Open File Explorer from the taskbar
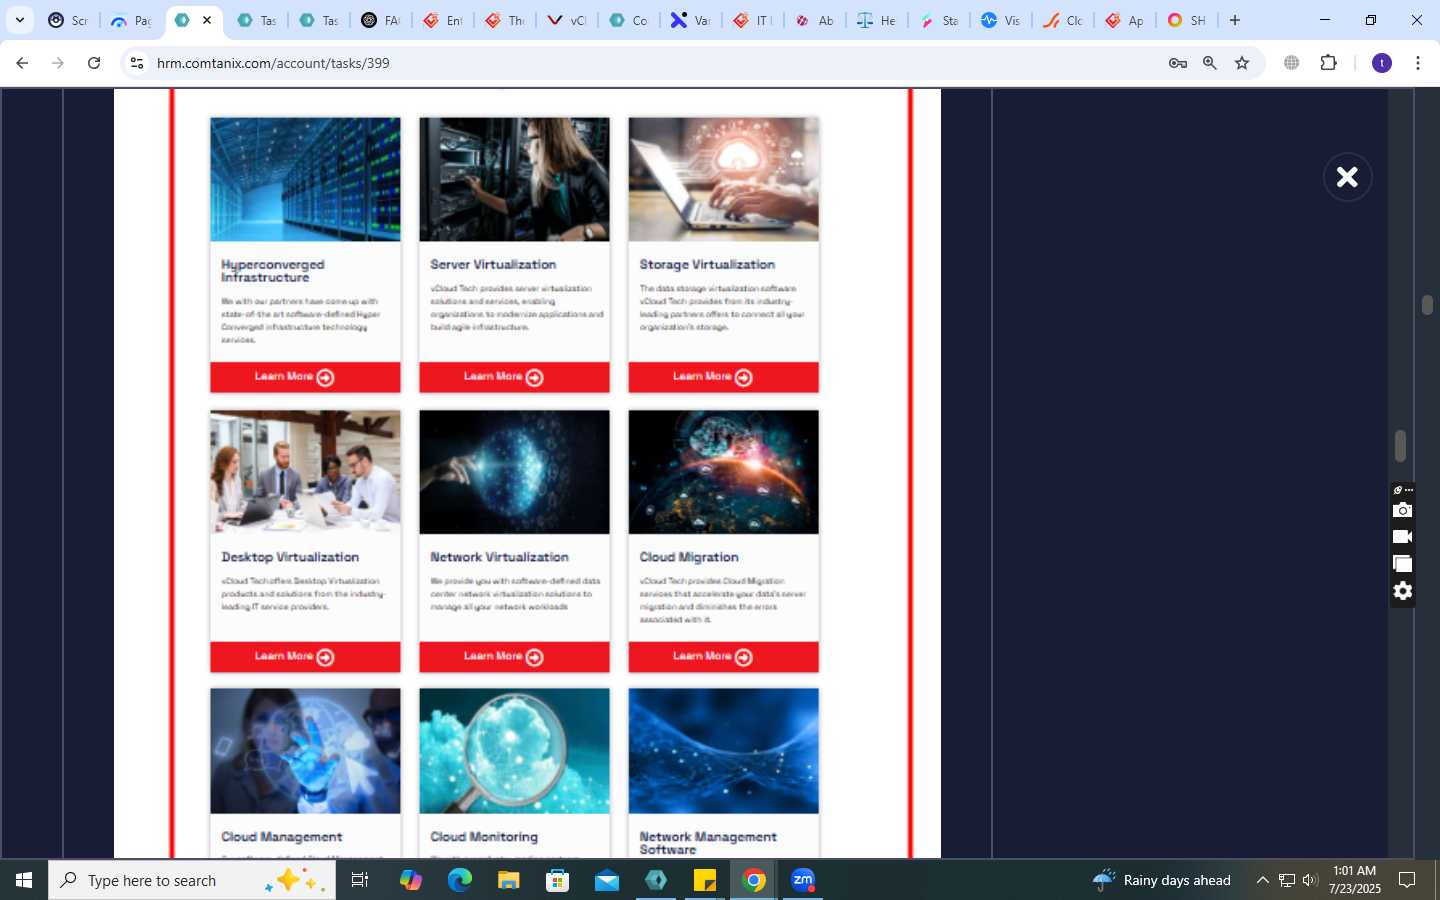The height and width of the screenshot is (900, 1440). [508, 880]
